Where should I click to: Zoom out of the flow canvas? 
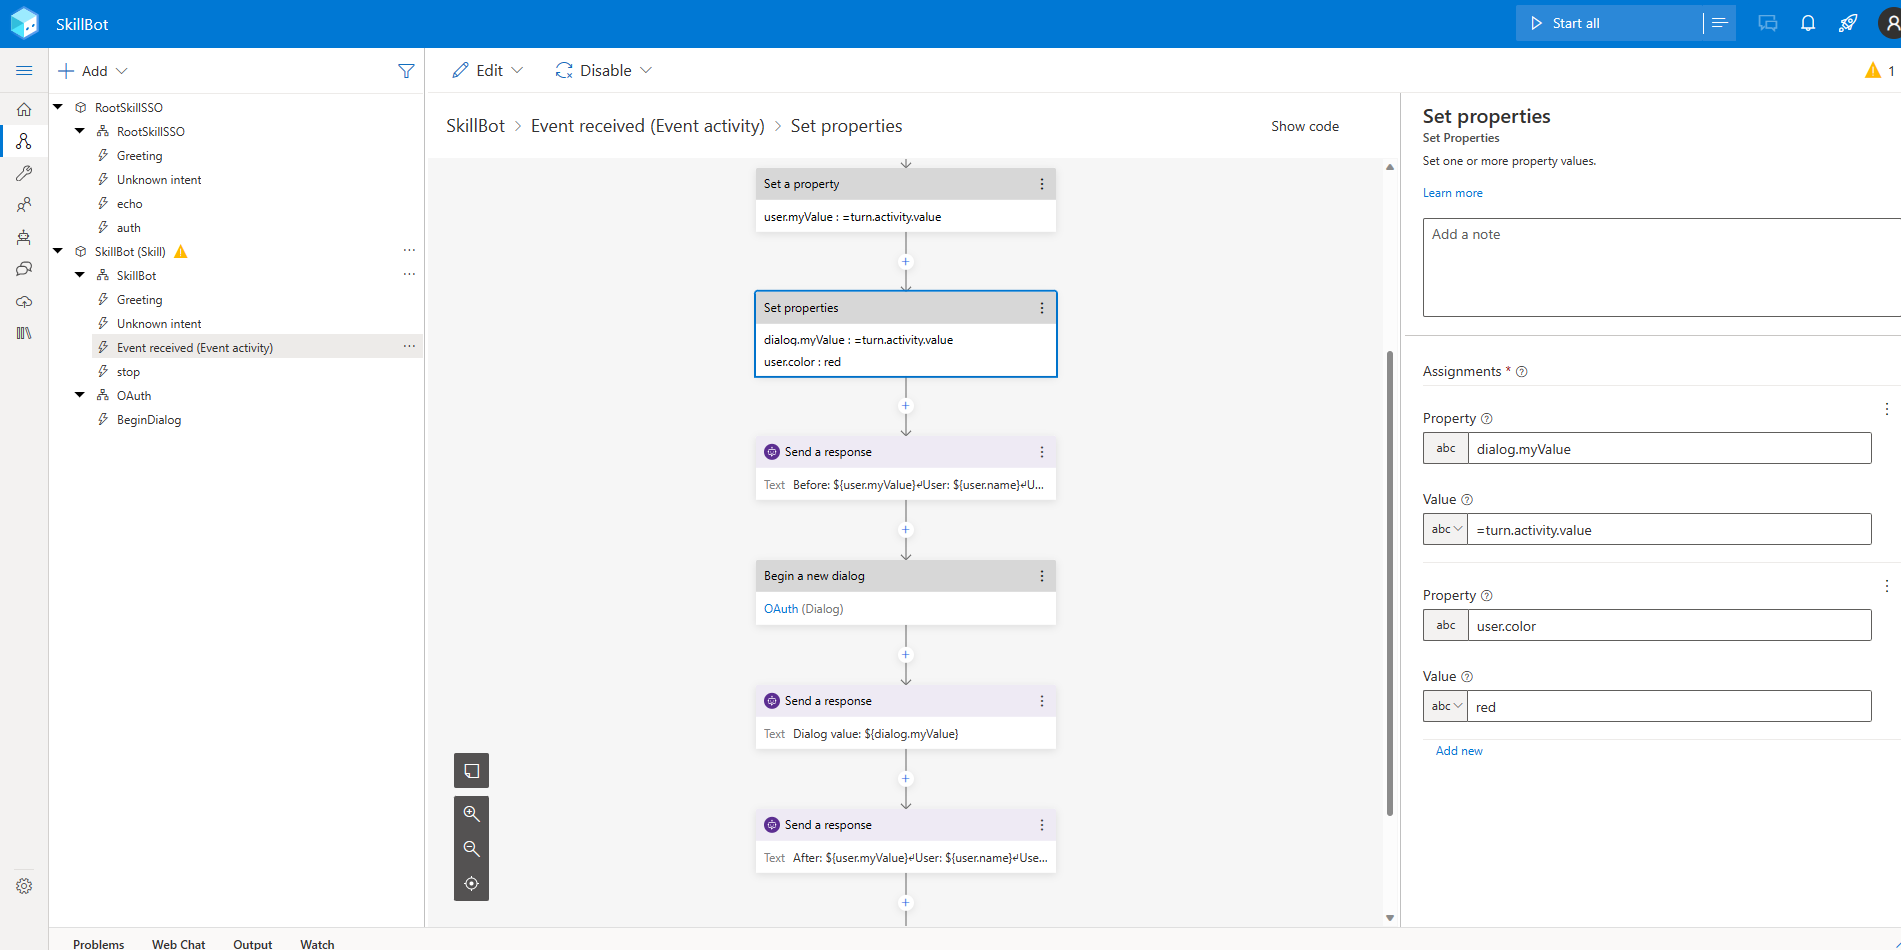point(471,848)
